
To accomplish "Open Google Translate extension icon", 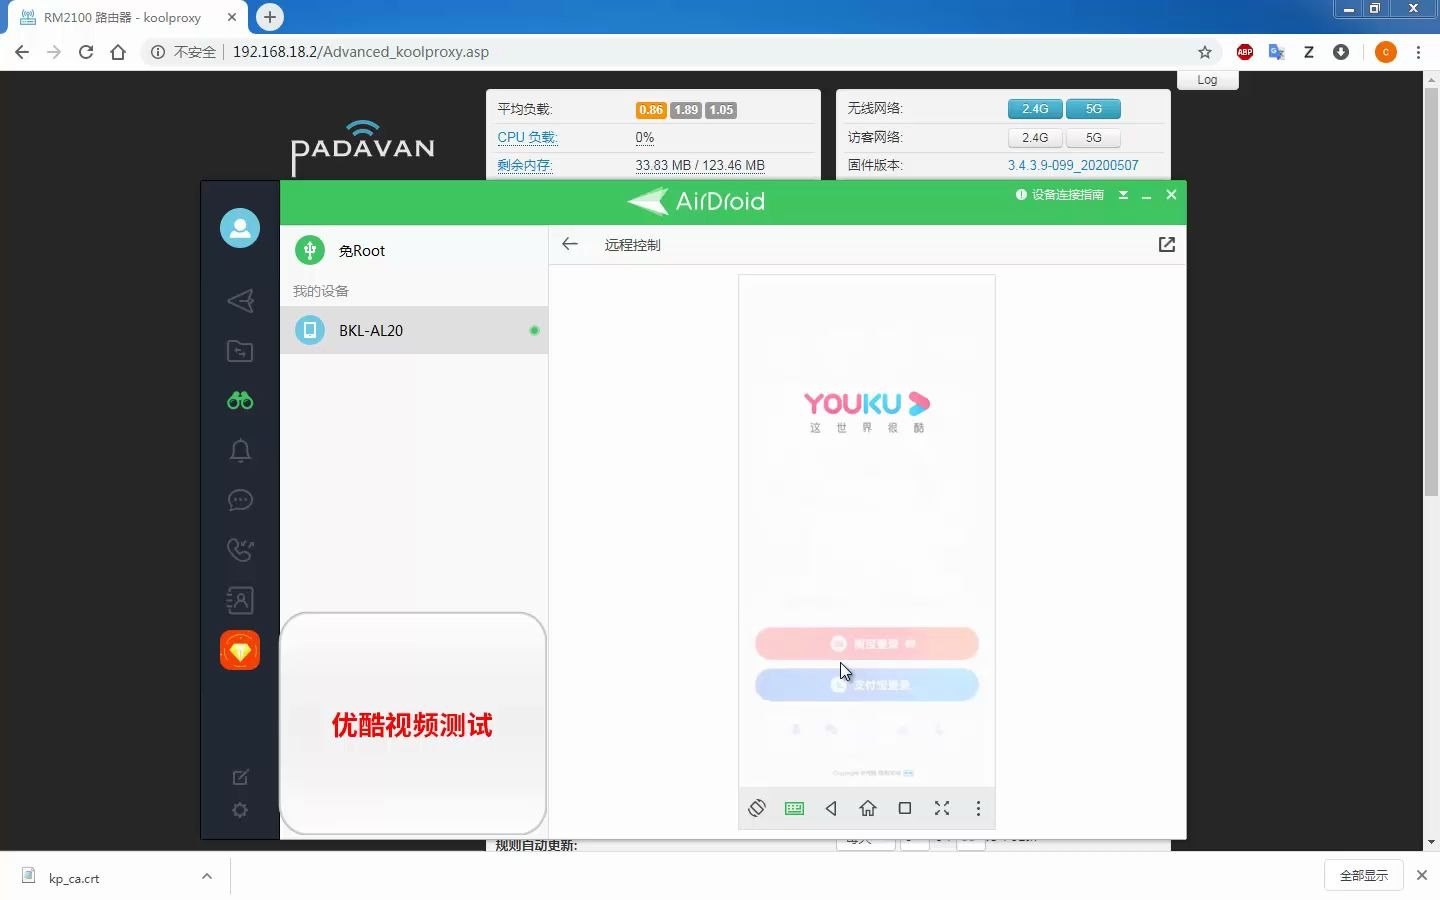I will (1277, 52).
